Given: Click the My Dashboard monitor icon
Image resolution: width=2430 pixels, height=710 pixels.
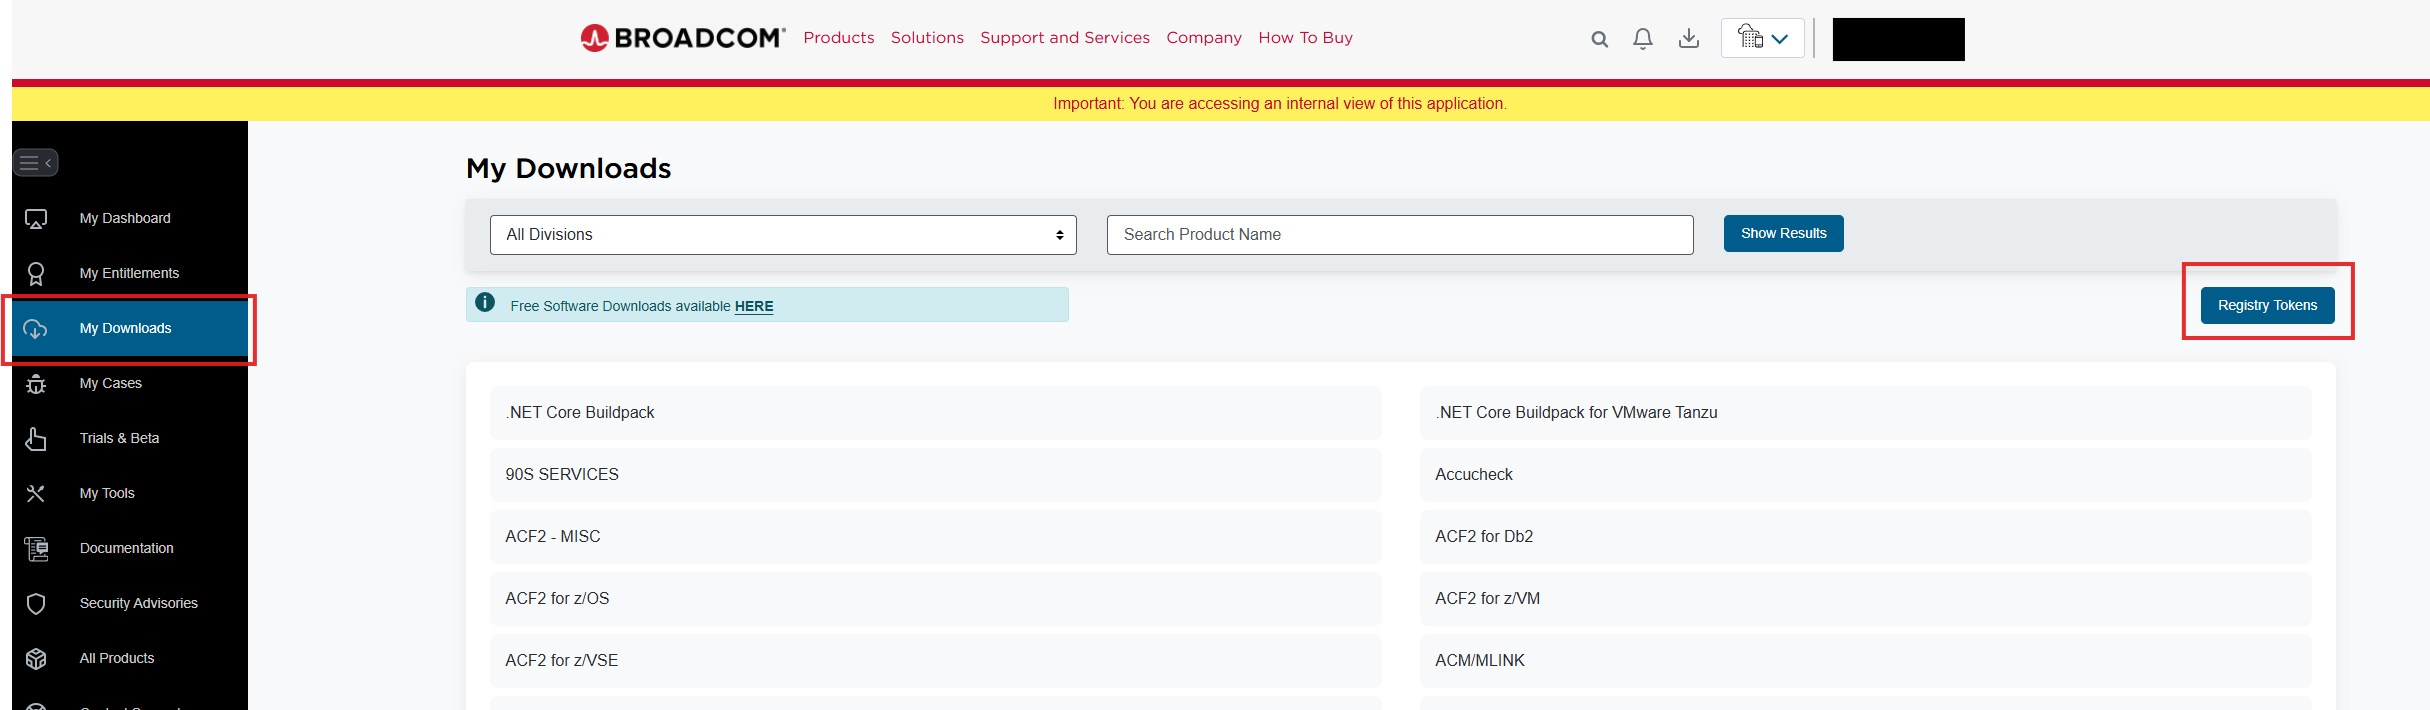Looking at the screenshot, I should [36, 219].
